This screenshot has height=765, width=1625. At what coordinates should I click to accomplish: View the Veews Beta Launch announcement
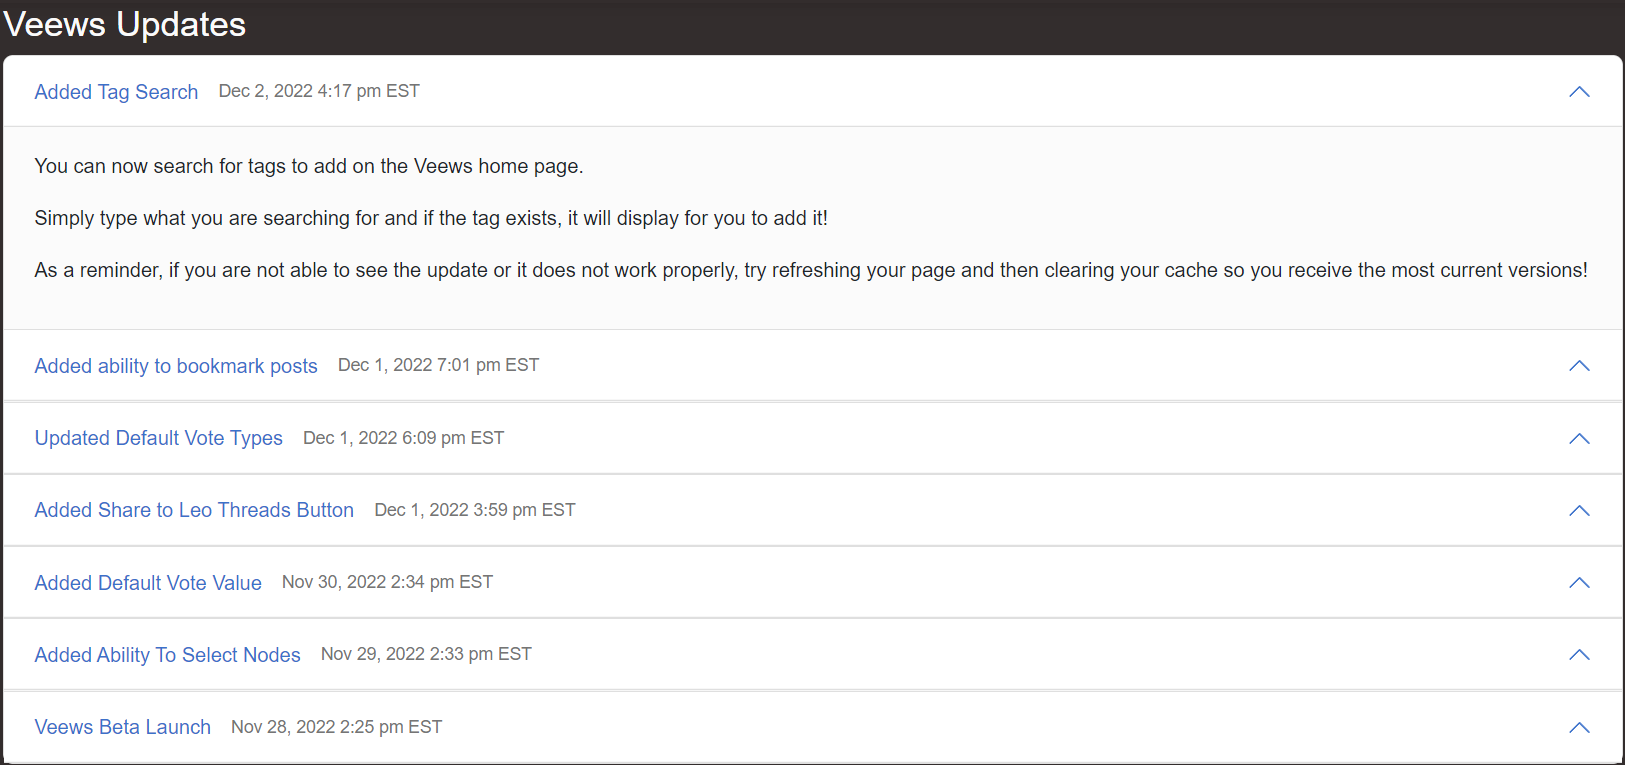click(x=122, y=727)
